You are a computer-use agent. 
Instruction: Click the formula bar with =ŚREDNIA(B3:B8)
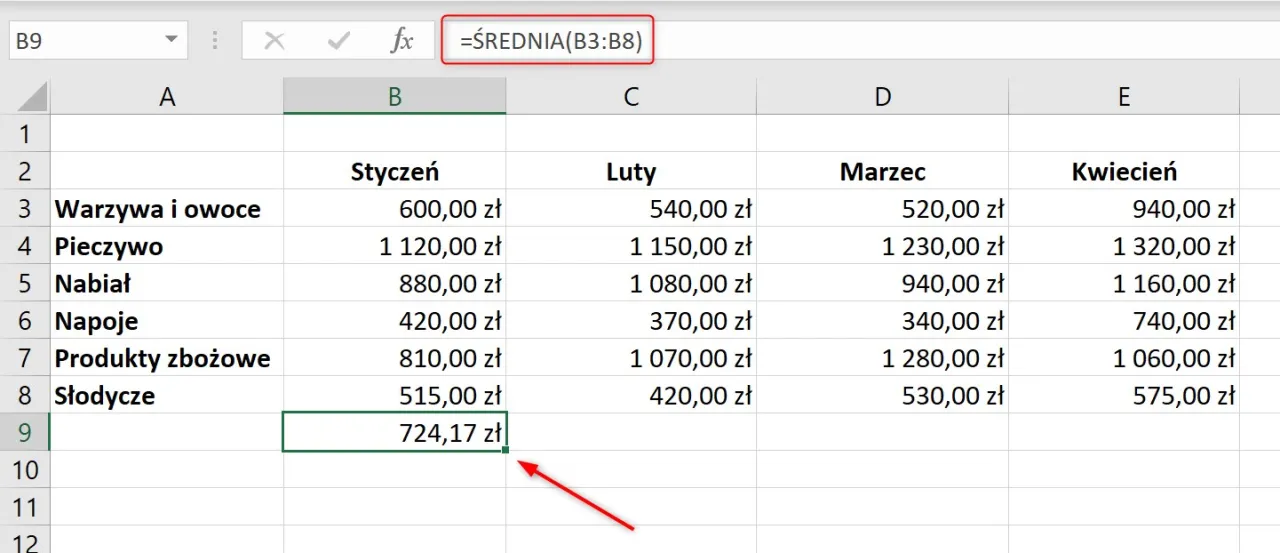548,41
